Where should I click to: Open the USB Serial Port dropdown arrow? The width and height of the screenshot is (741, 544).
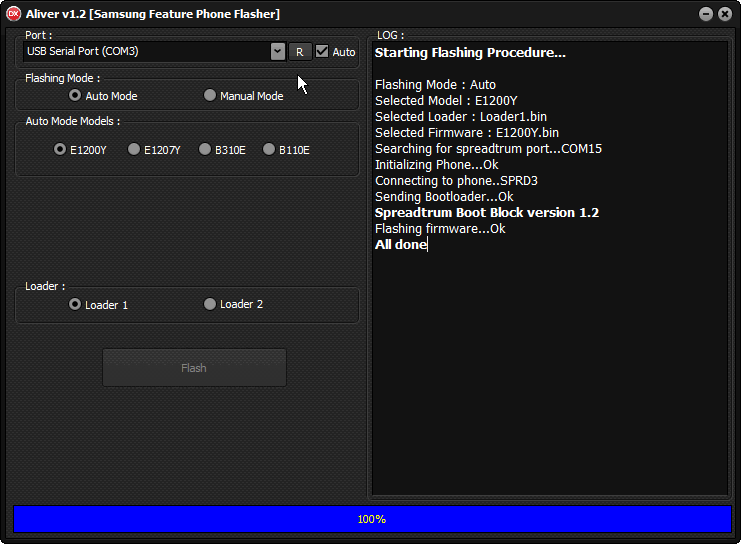[x=278, y=52]
